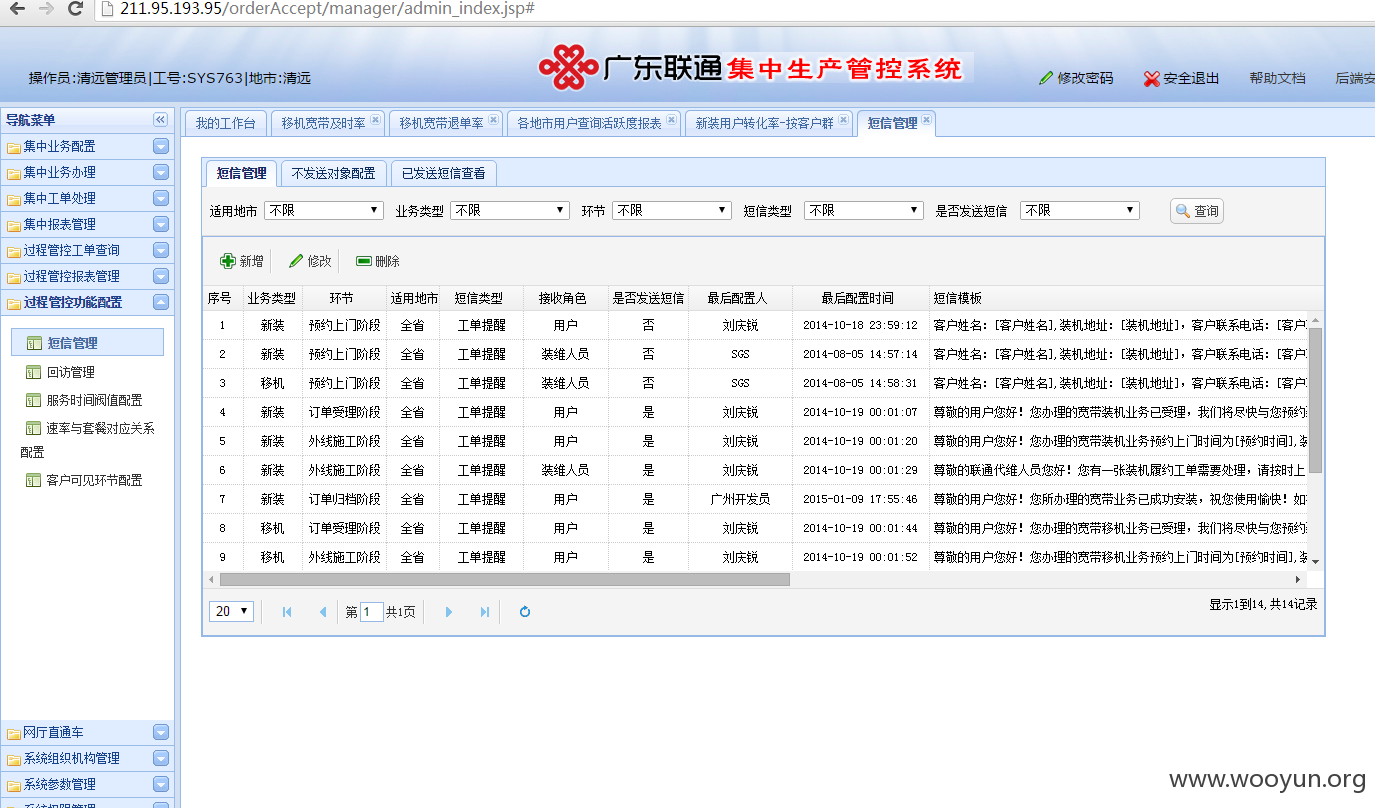Open the 不发送对象配置 sub-tab
This screenshot has height=808, width=1375.
point(333,173)
